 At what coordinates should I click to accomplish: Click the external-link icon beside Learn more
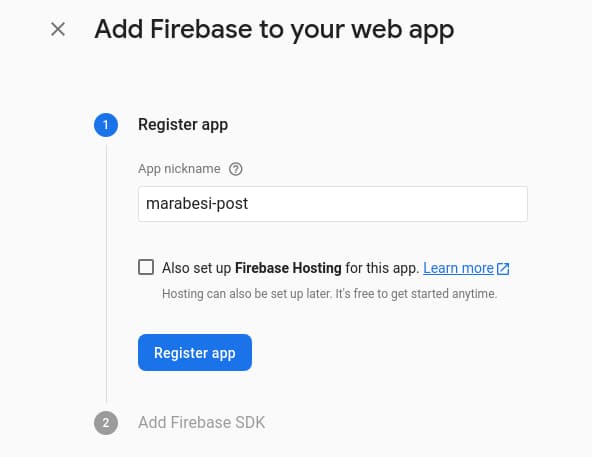pyautogui.click(x=503, y=269)
